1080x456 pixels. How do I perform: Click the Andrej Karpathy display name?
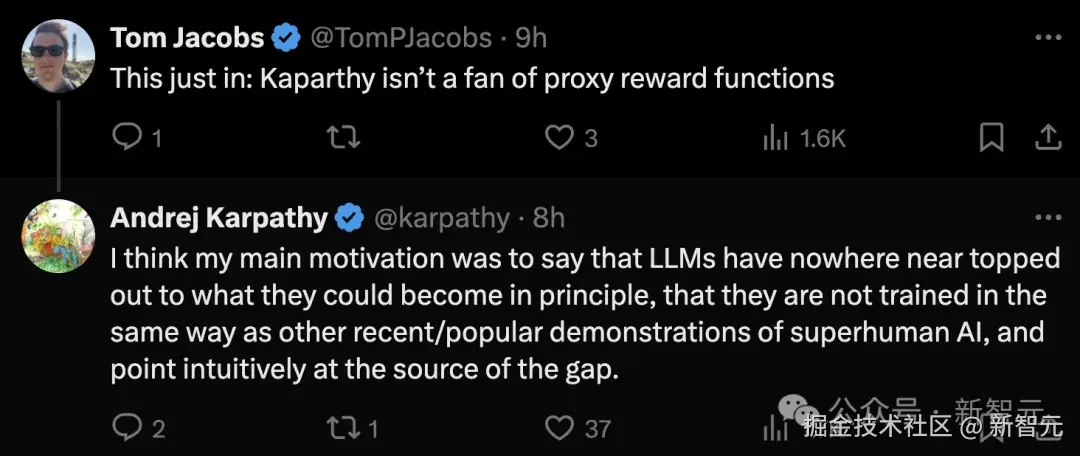pyautogui.click(x=219, y=217)
